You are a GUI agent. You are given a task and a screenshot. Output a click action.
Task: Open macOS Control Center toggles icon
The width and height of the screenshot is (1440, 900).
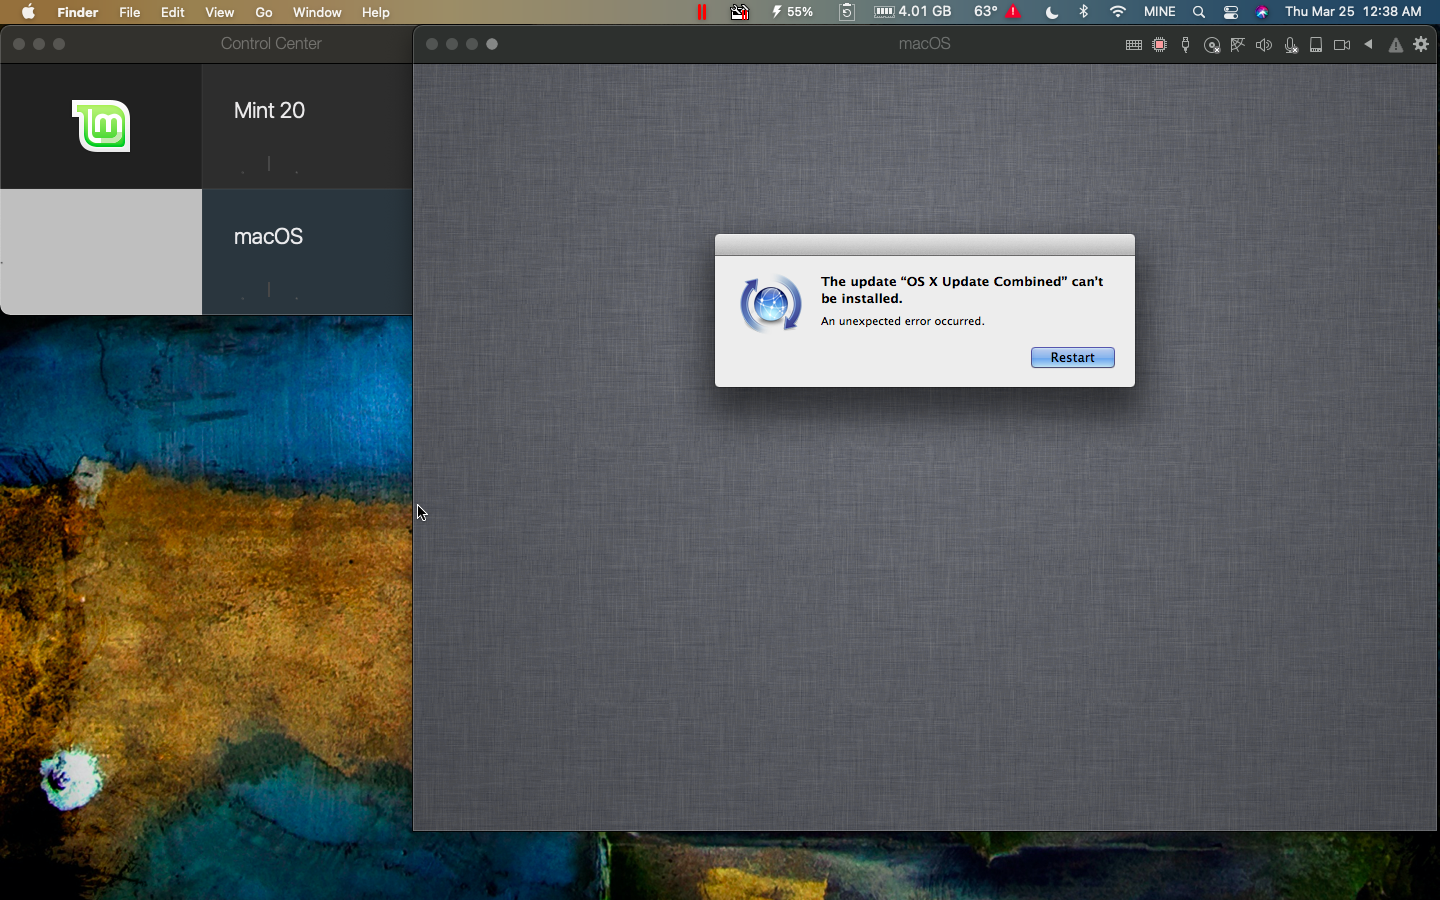pyautogui.click(x=1231, y=12)
